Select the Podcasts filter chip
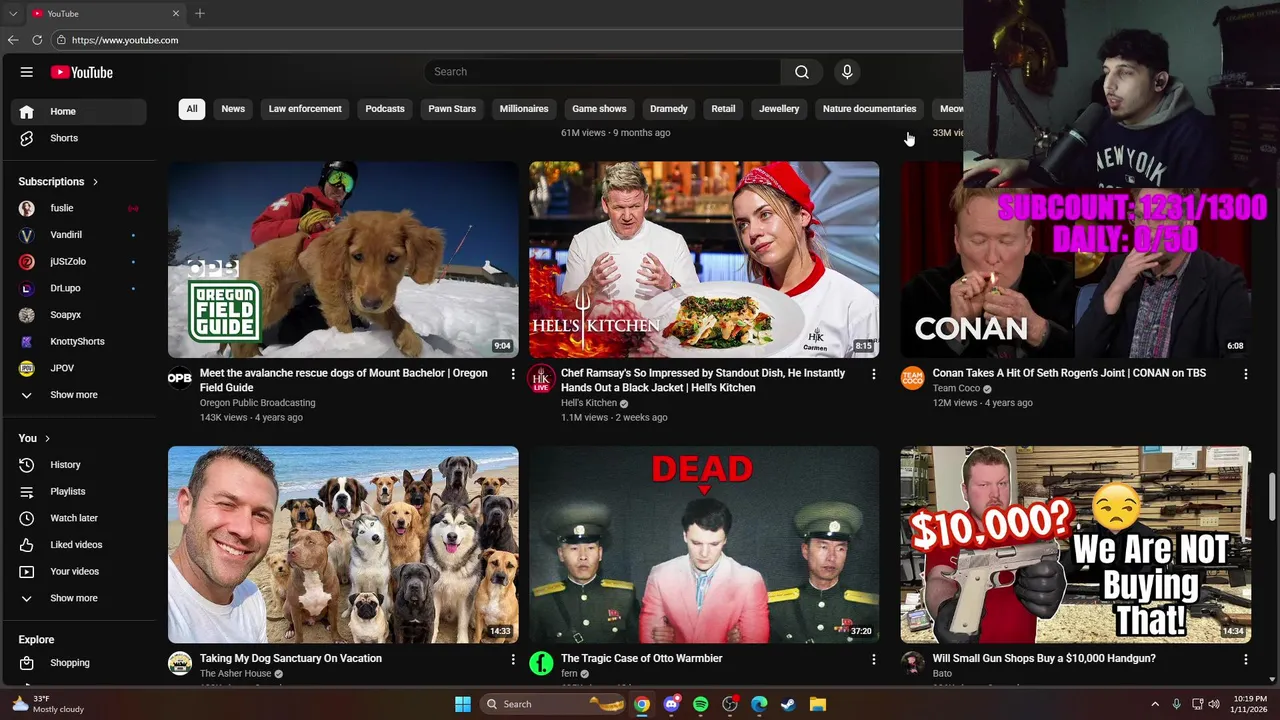 pos(385,109)
